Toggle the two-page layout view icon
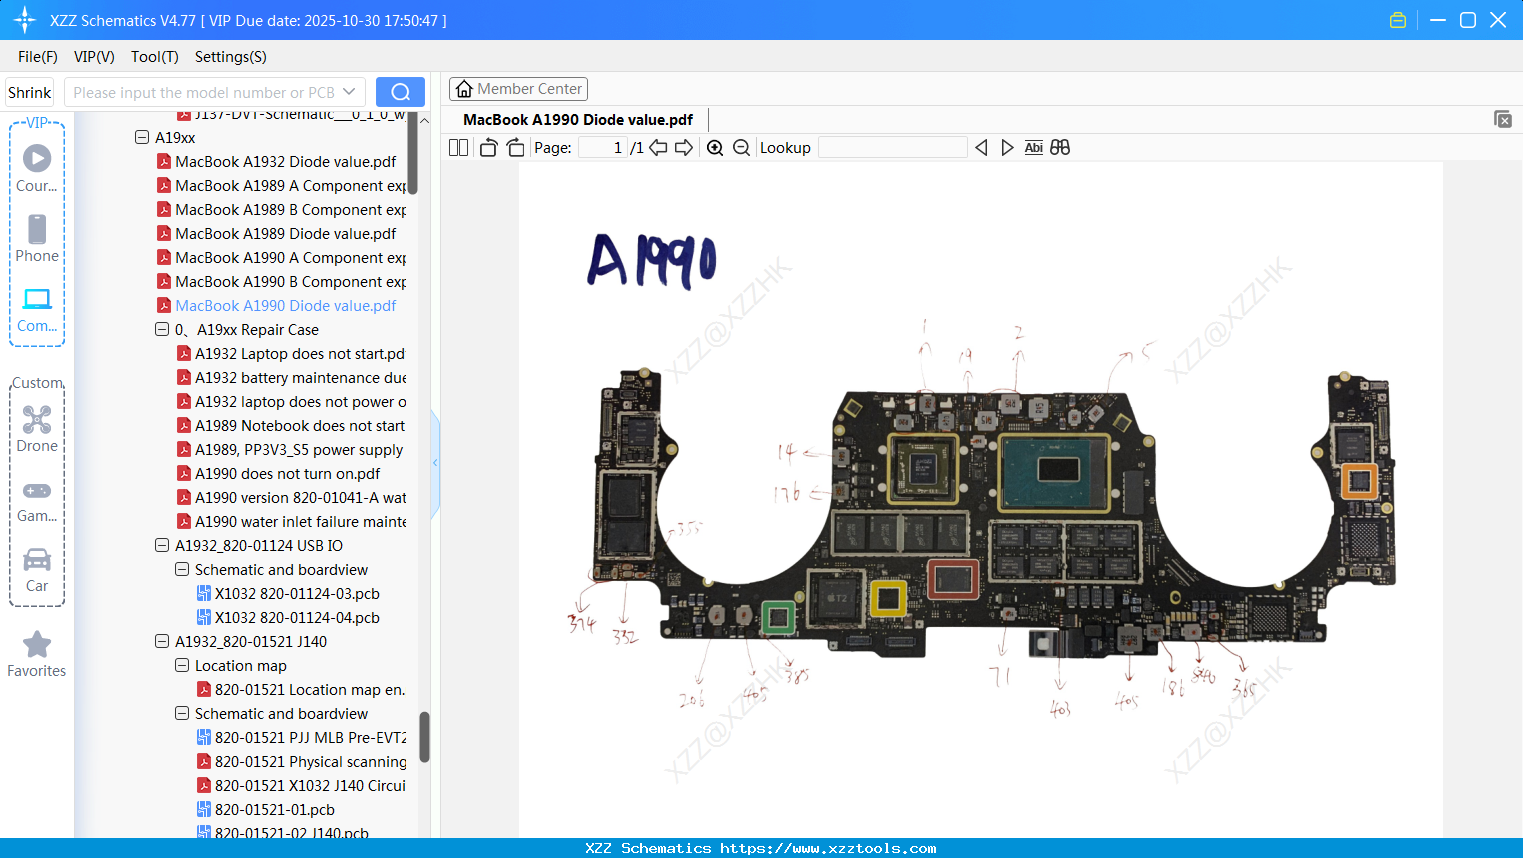The height and width of the screenshot is (858, 1523). coord(458,148)
